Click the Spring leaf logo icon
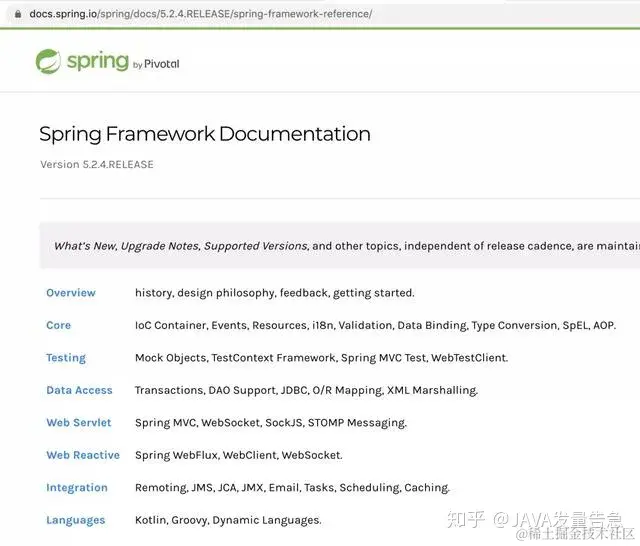Image resolution: width=640 pixels, height=546 pixels. point(48,61)
